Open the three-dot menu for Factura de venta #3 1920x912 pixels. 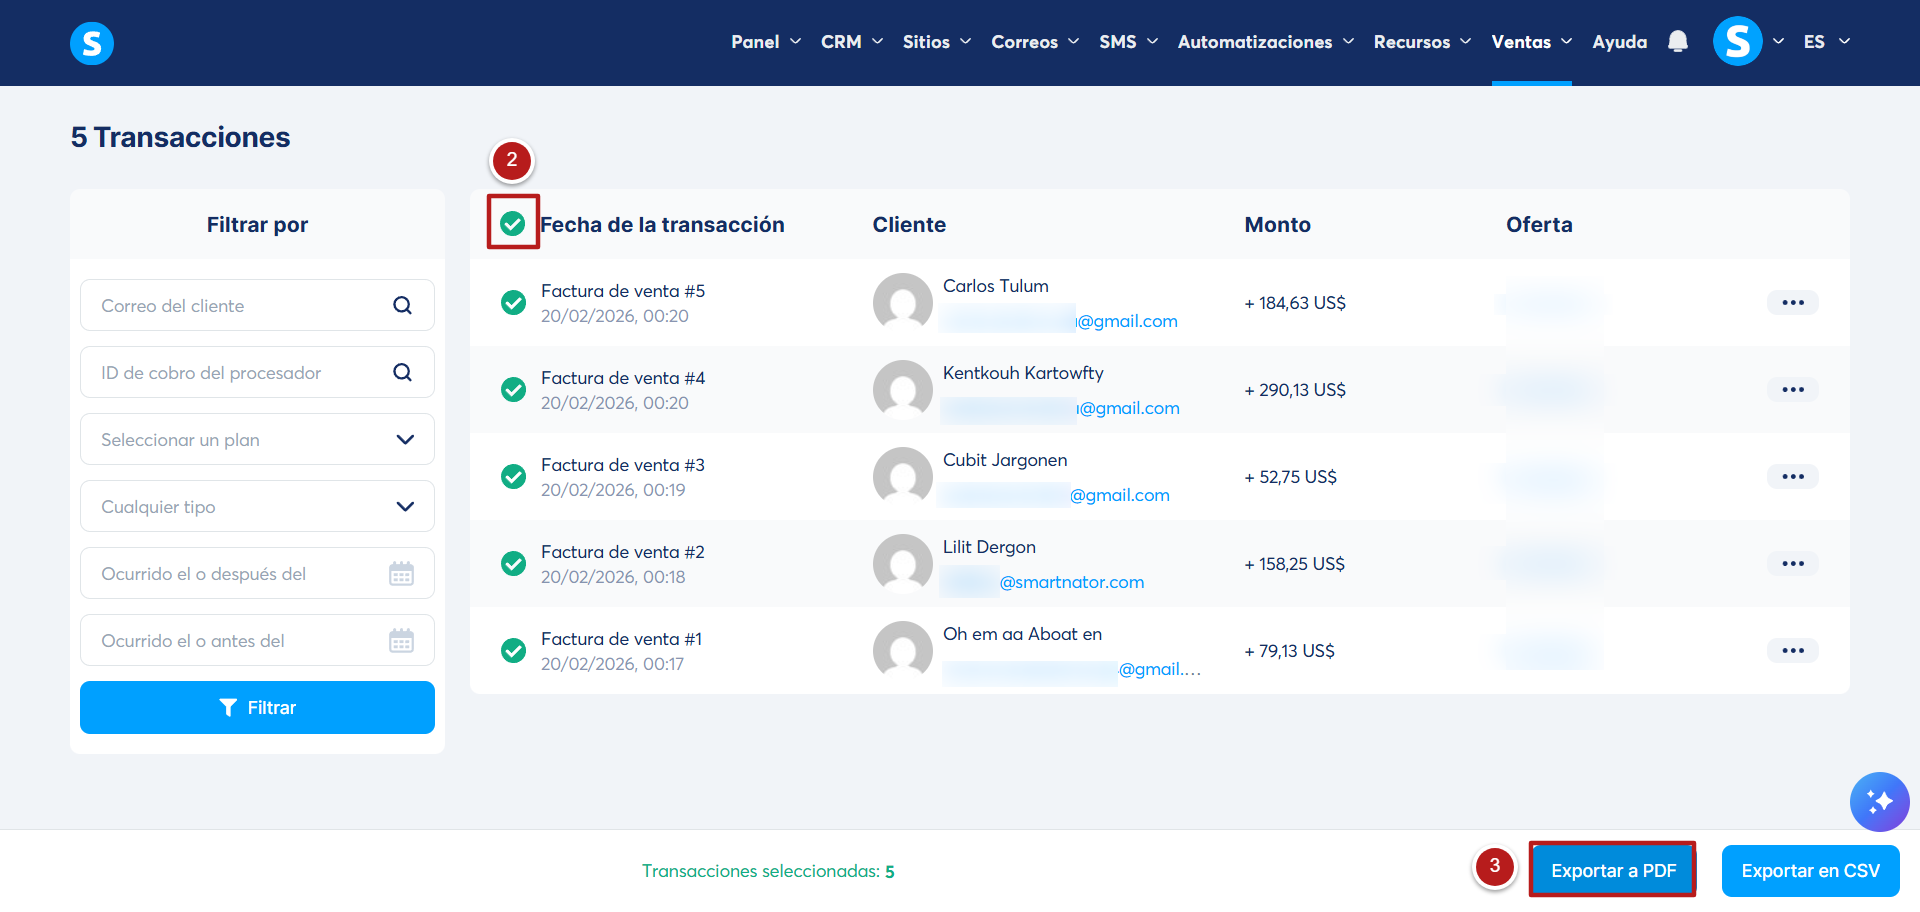click(x=1793, y=476)
